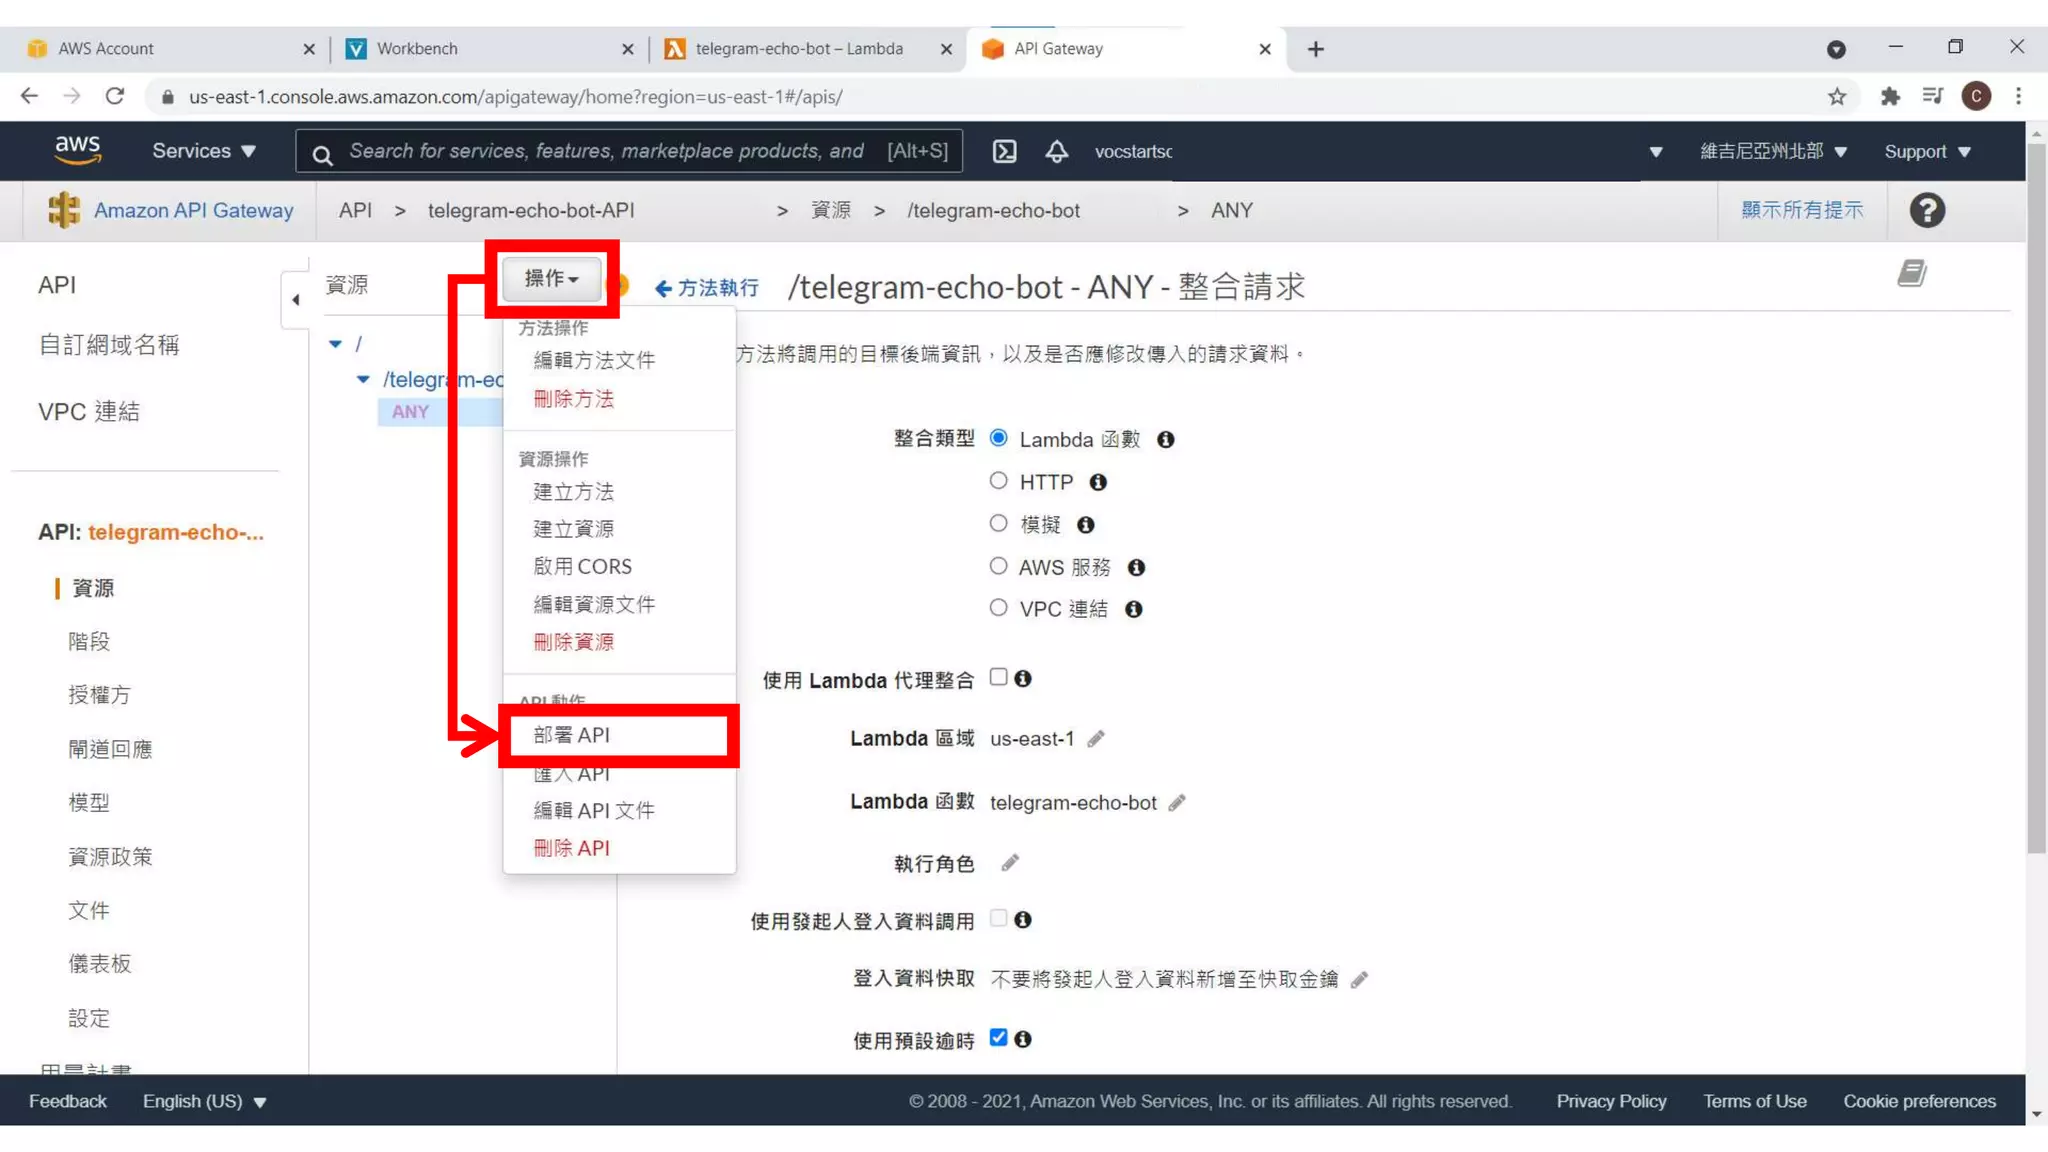
Task: Collapse the /telegram-echo-bot resource tree node
Action: point(363,380)
